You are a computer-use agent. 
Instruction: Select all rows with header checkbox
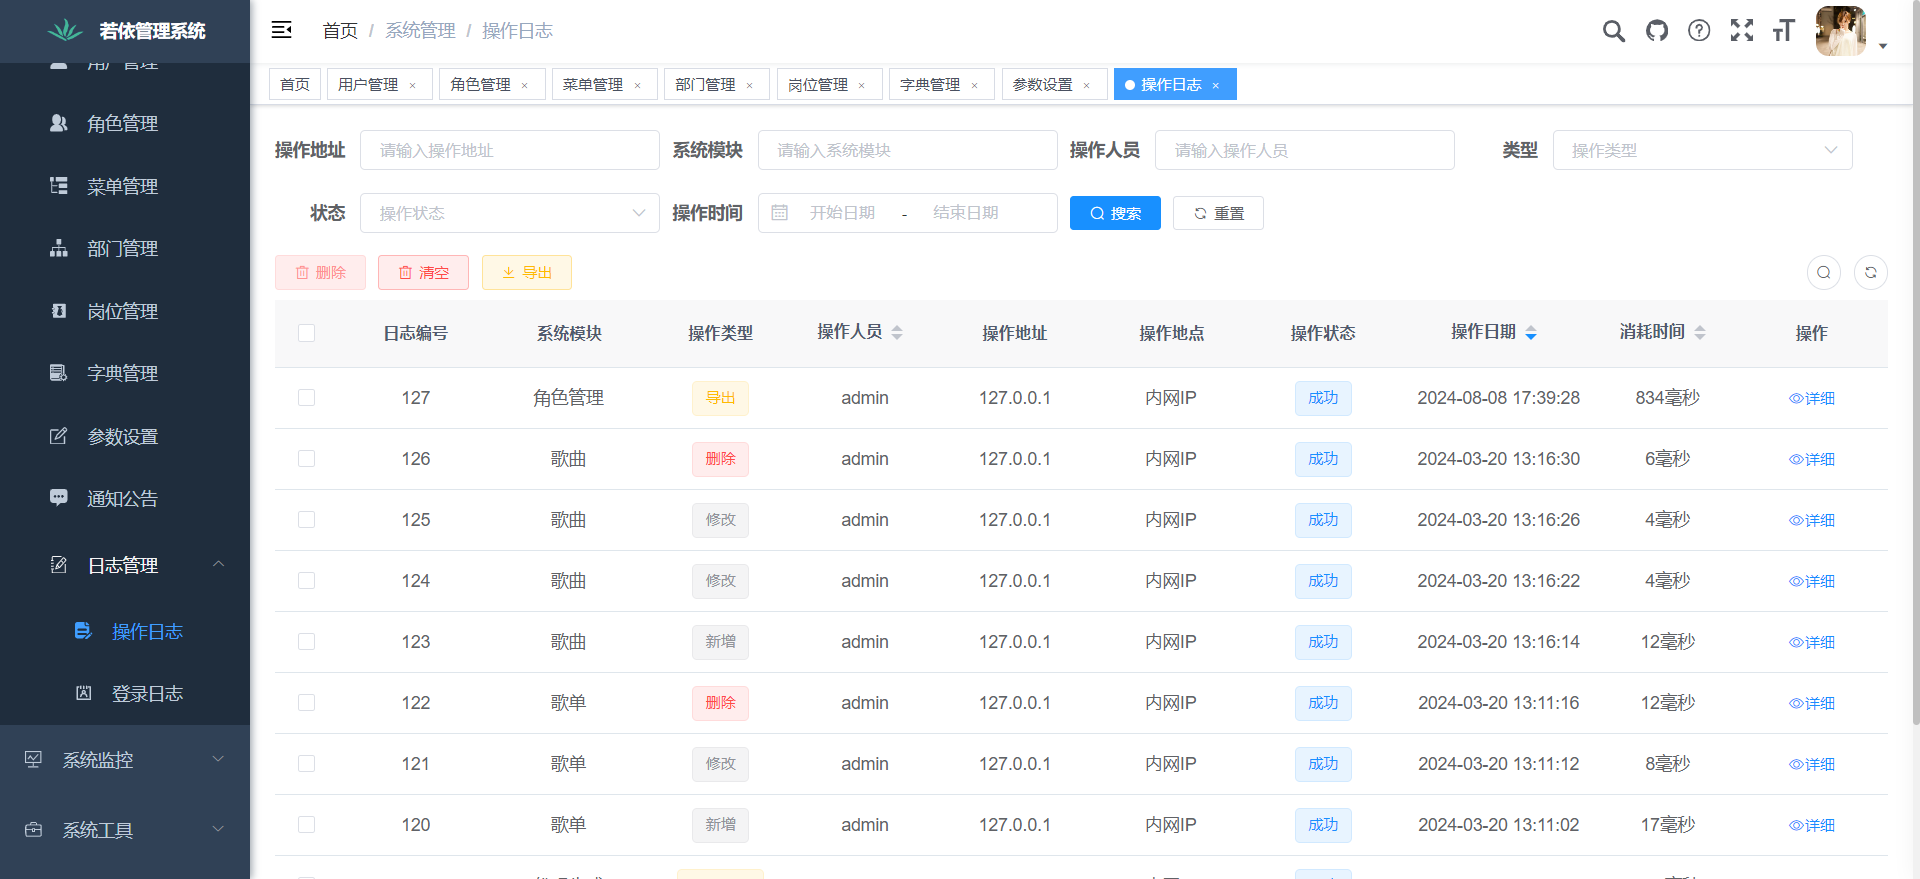(x=306, y=333)
